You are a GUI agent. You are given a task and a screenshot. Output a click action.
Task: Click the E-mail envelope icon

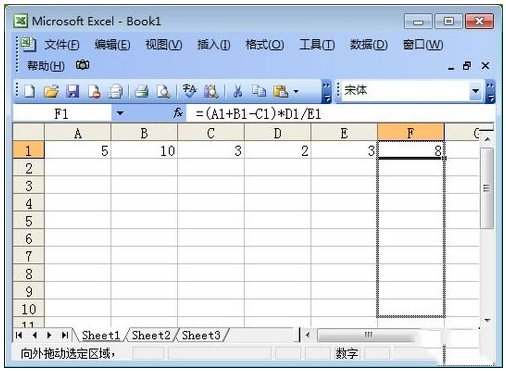[115, 92]
